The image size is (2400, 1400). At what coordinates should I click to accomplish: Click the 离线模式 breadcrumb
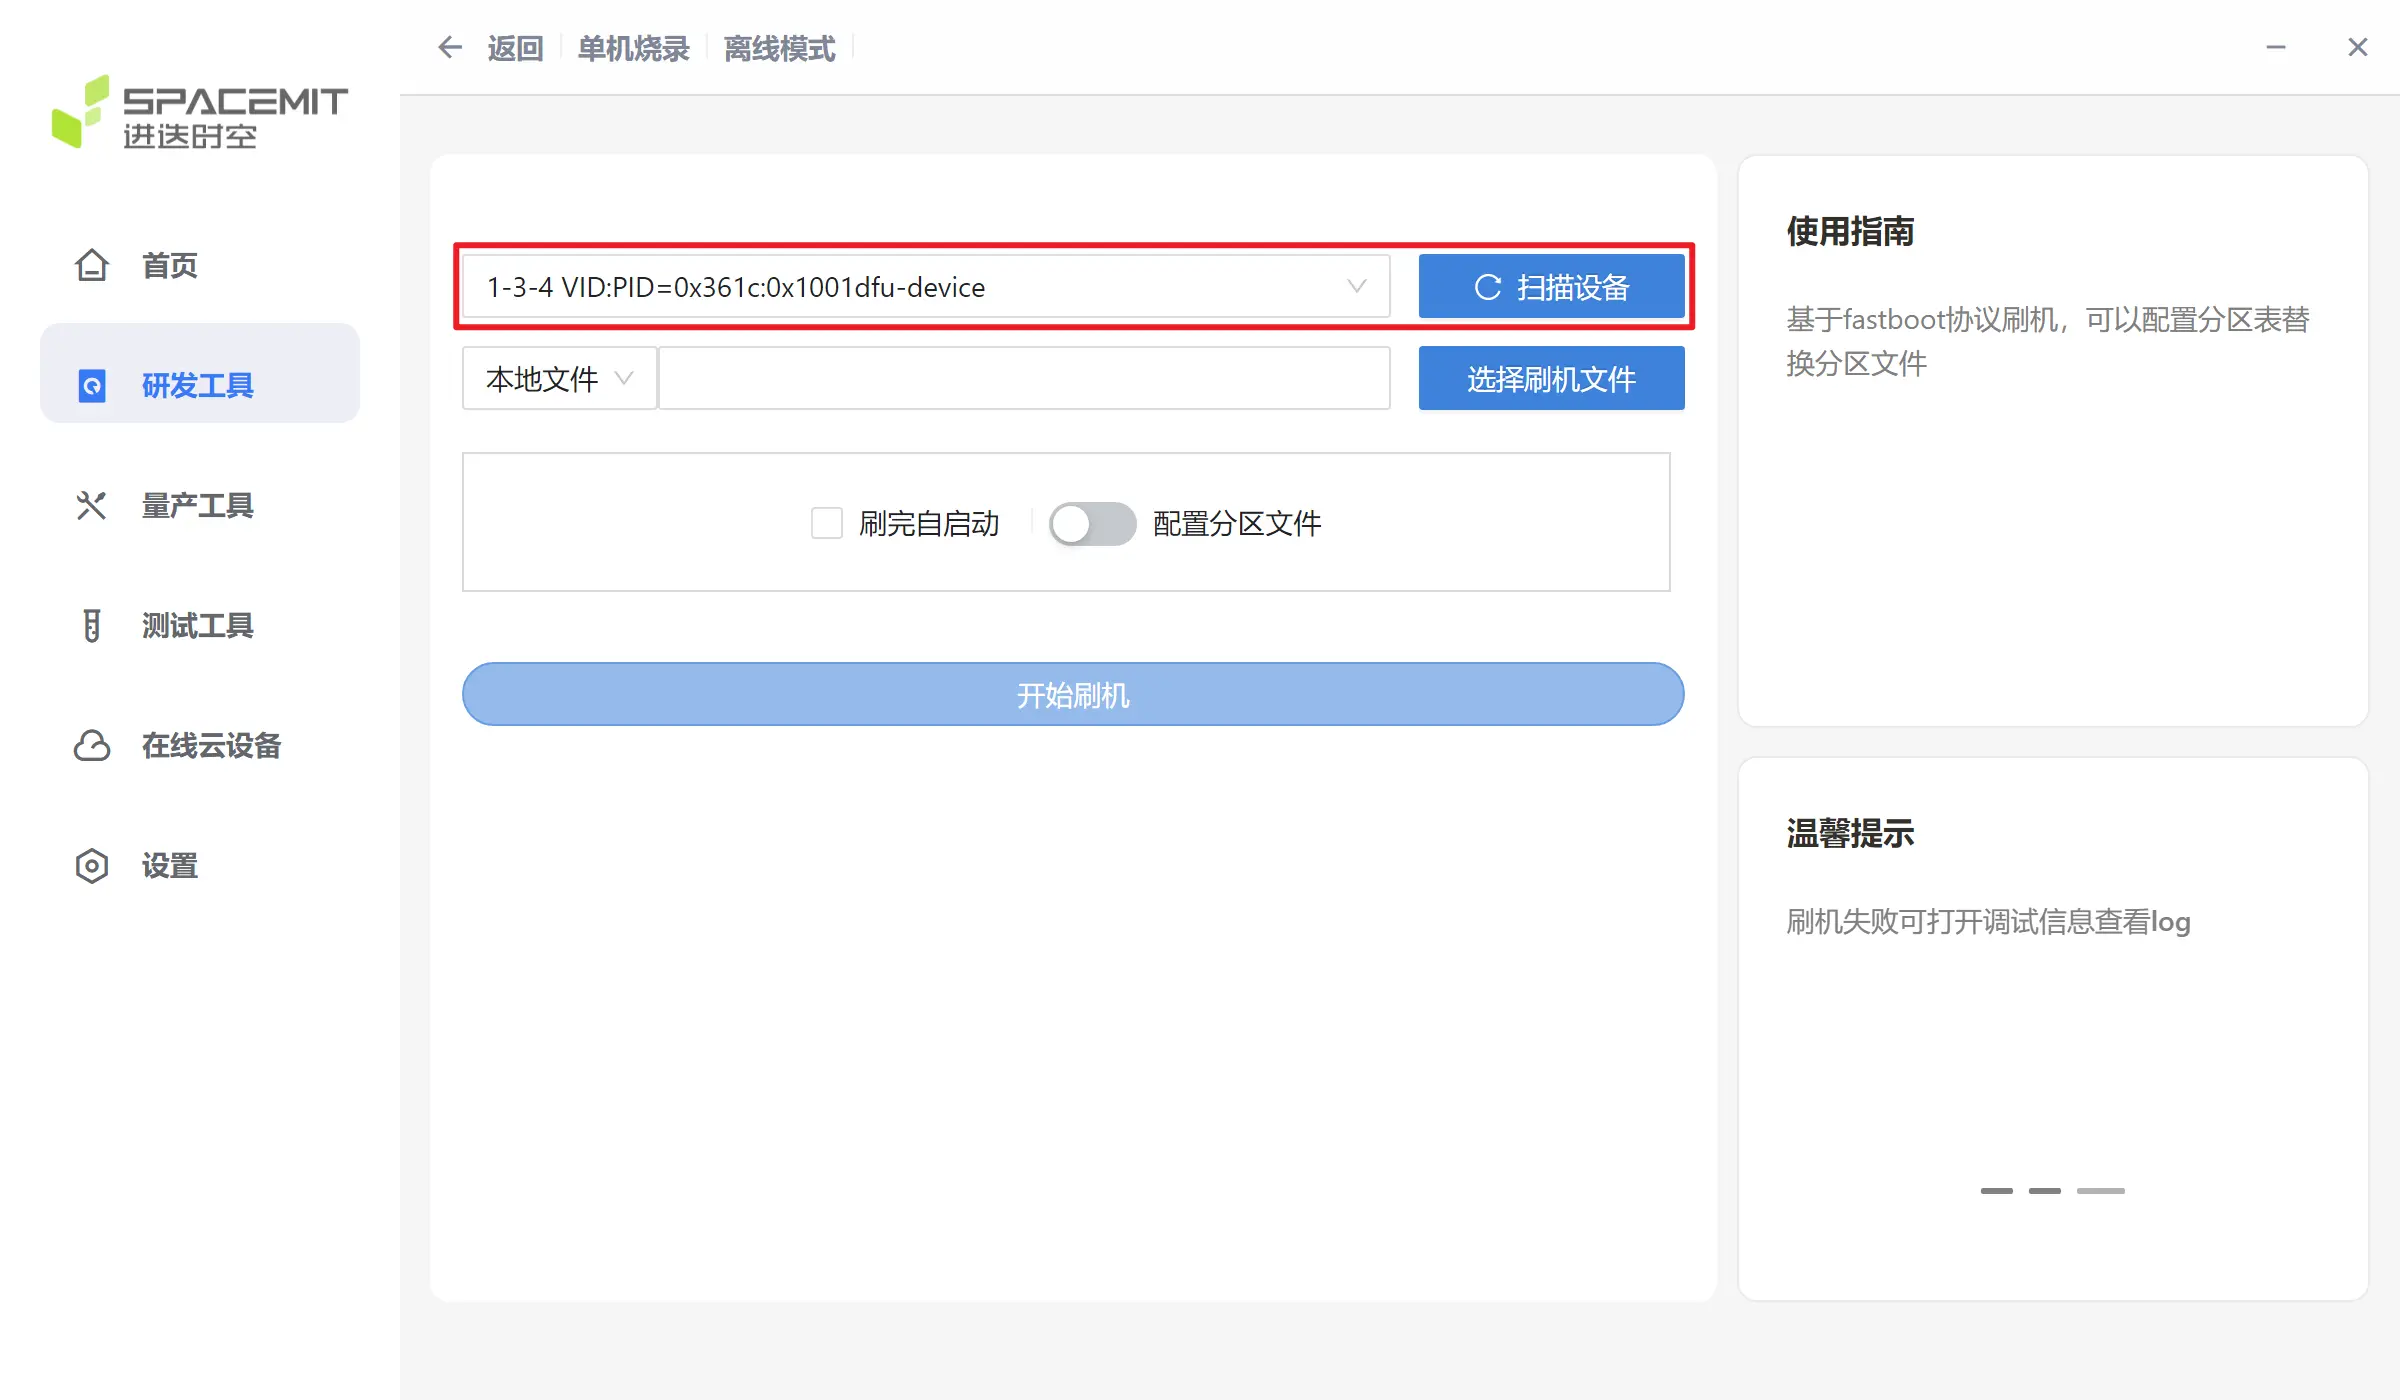point(780,48)
